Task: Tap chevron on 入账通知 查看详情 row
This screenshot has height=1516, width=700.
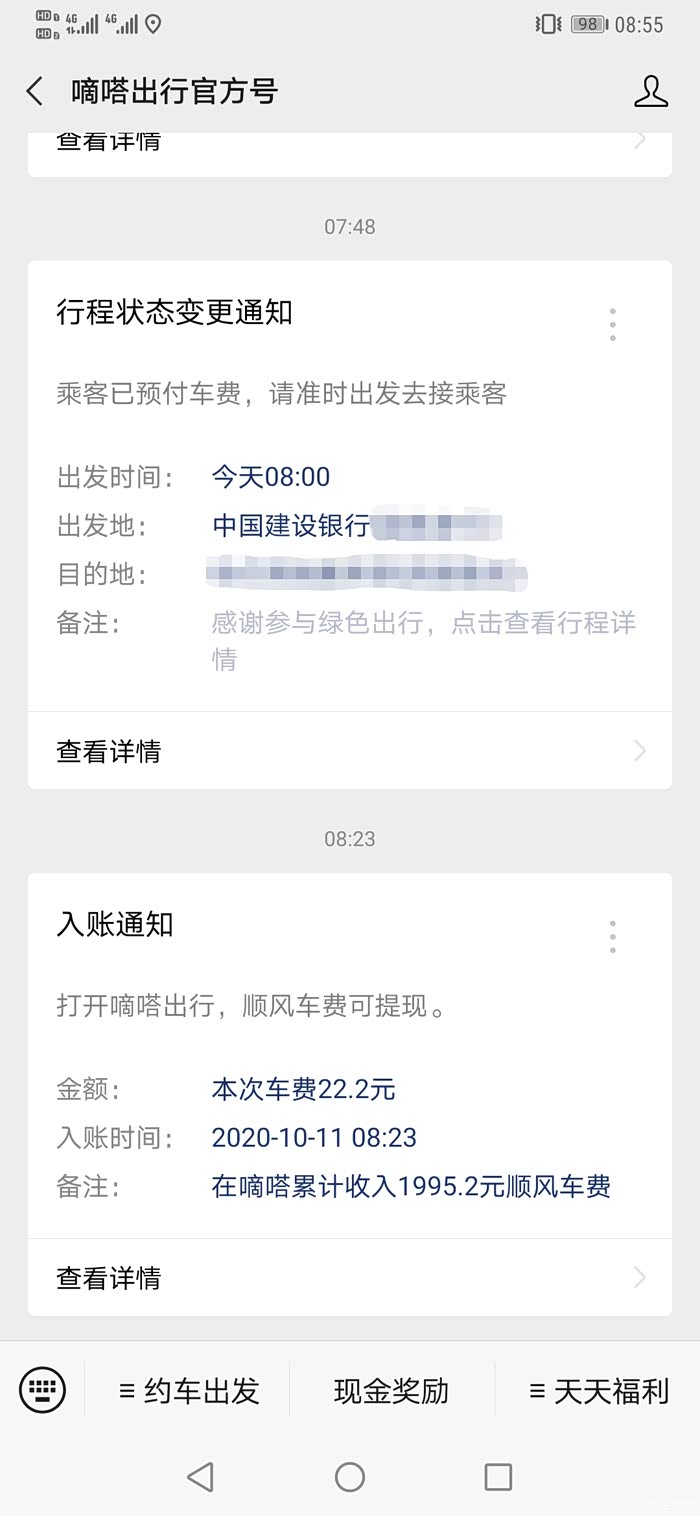Action: tap(640, 1278)
